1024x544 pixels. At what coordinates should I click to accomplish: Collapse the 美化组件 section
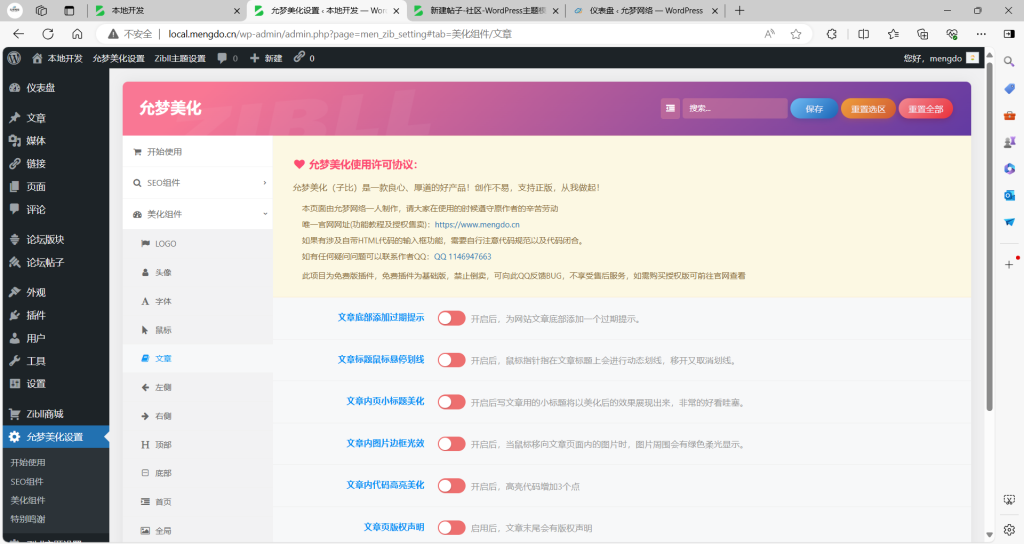[197, 214]
